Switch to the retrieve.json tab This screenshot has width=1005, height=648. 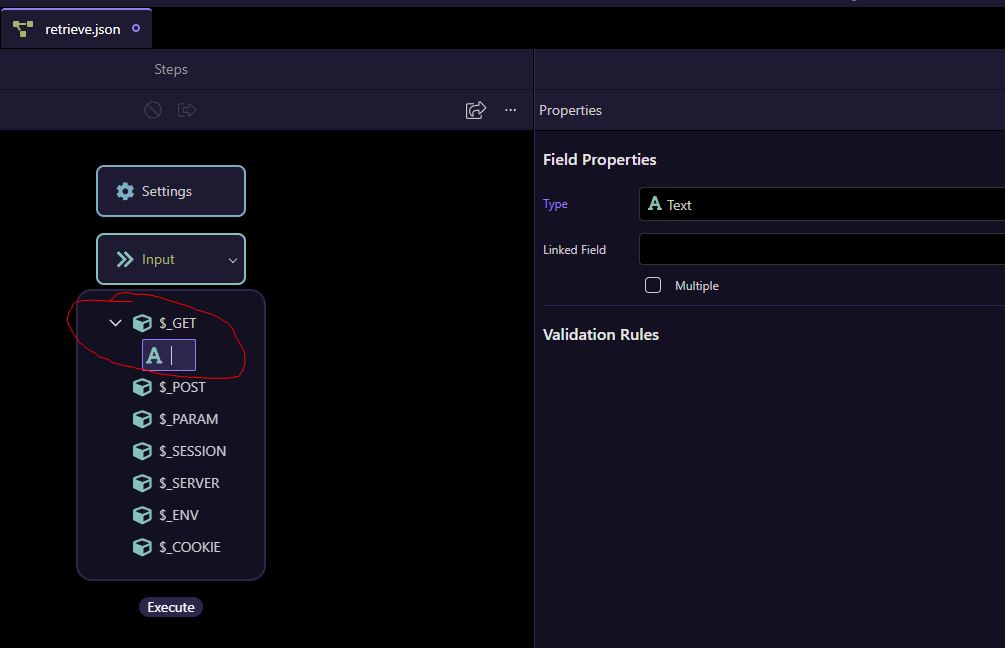(76, 29)
